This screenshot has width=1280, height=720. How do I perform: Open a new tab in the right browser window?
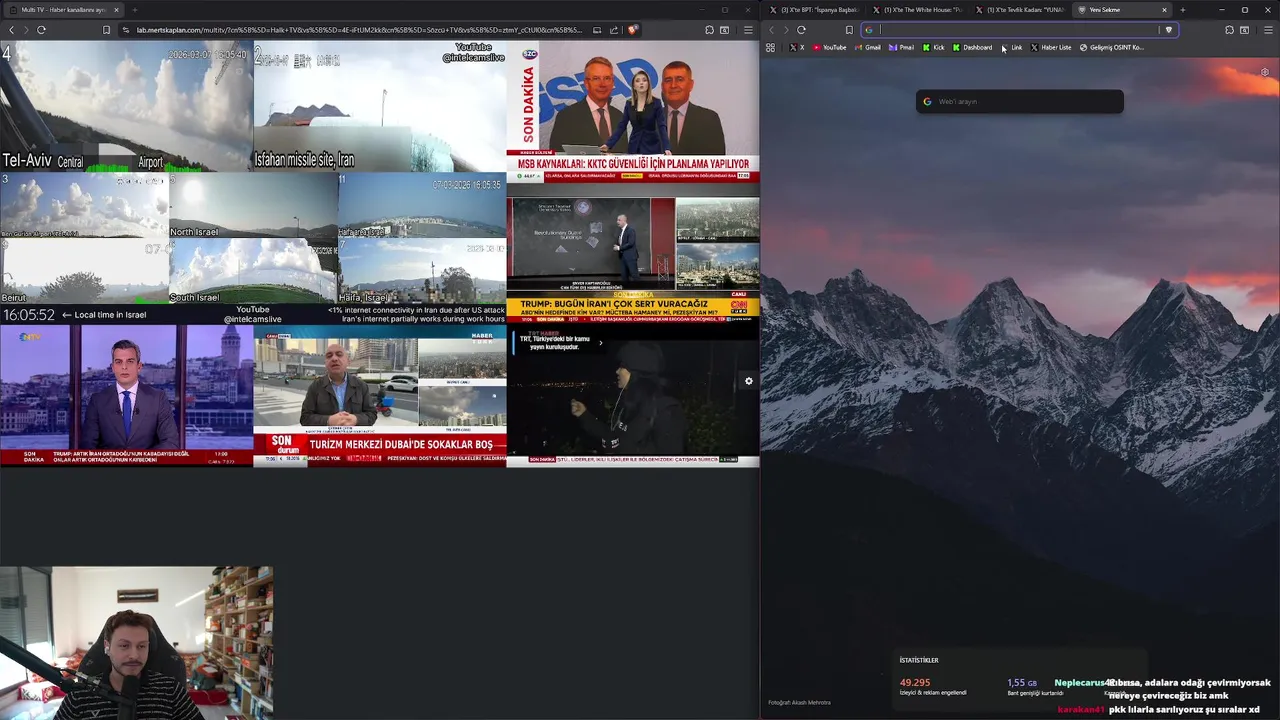[1182, 10]
